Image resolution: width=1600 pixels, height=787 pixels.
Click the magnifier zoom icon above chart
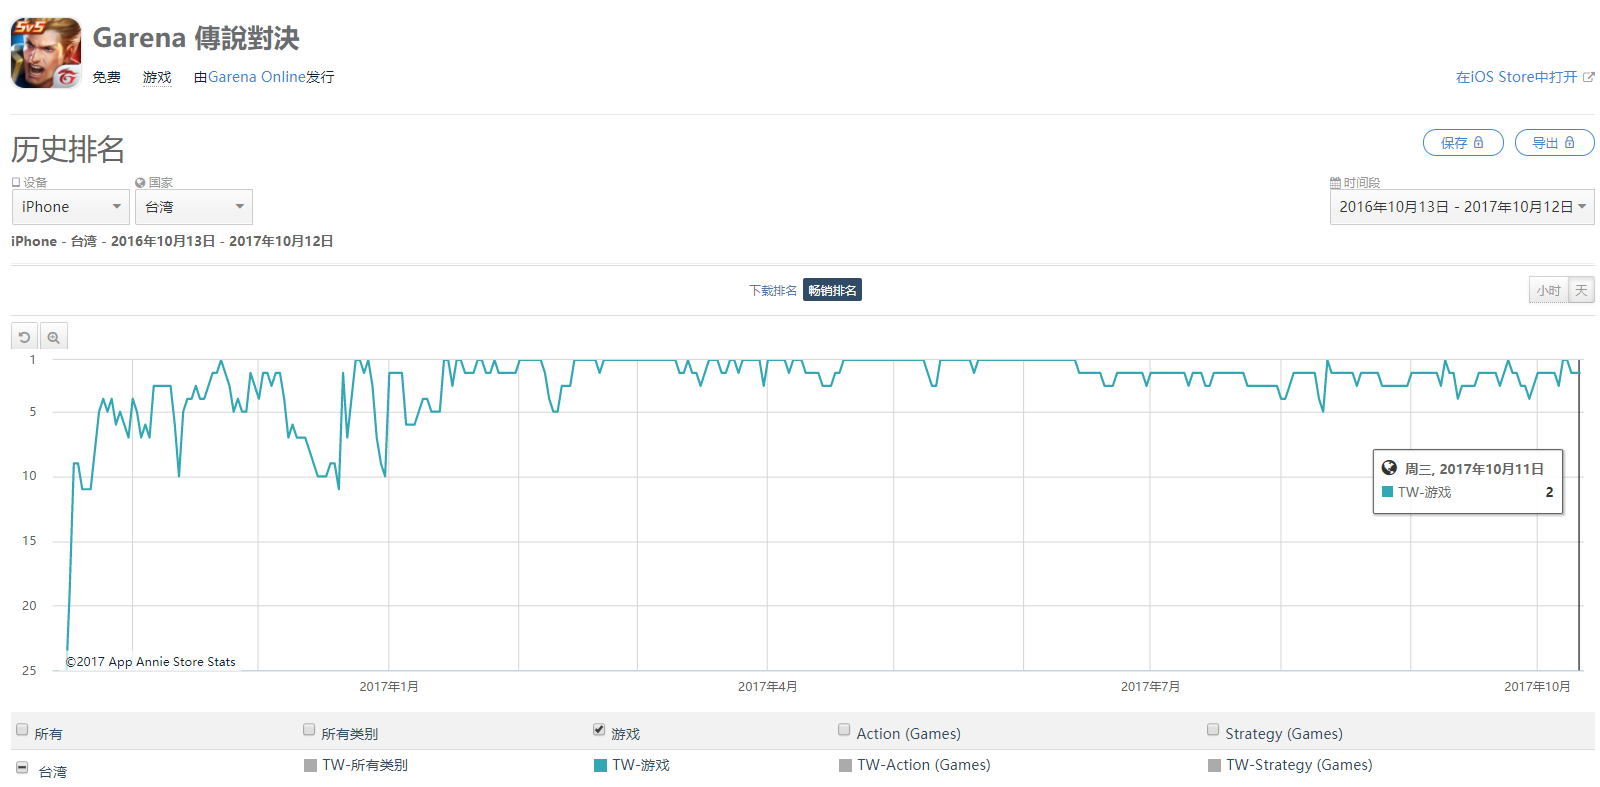tap(54, 337)
